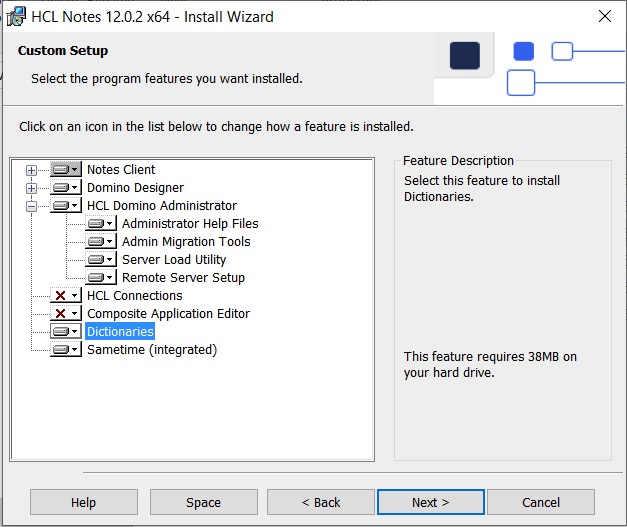
Task: Click HCL Domino Administrator drive icon
Action: point(65,206)
